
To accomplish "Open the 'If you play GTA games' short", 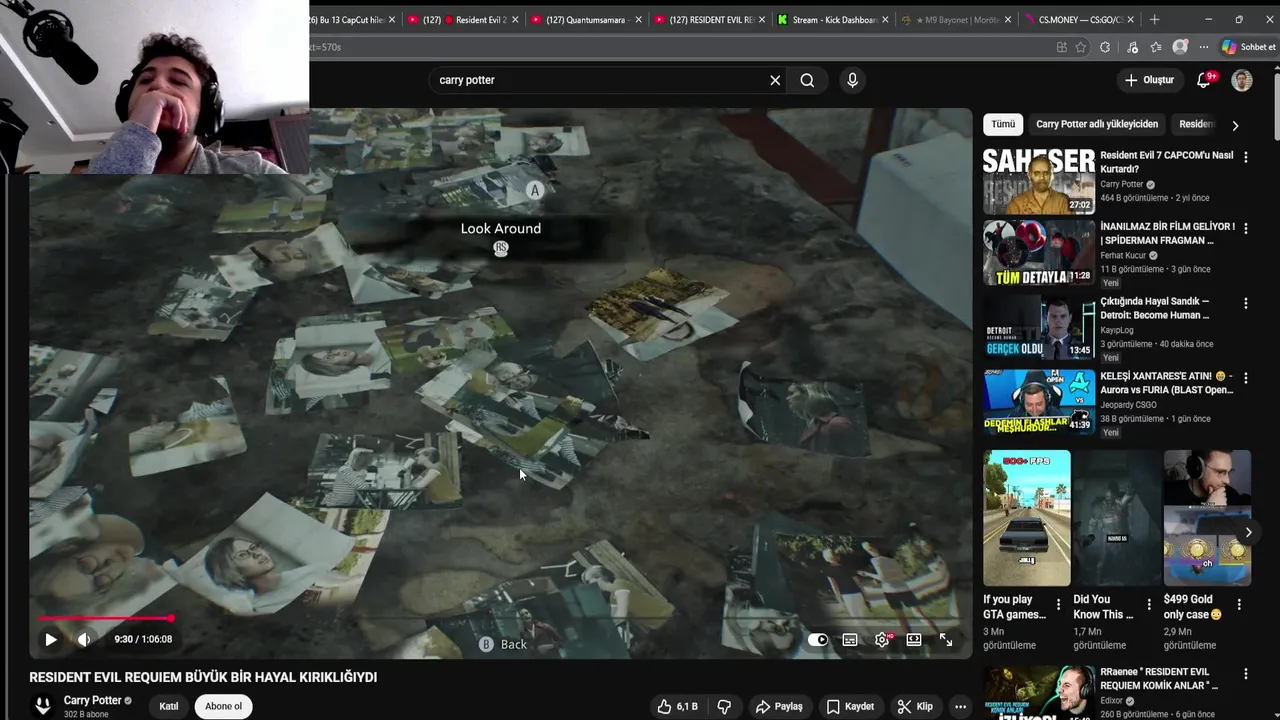I will click(1026, 517).
